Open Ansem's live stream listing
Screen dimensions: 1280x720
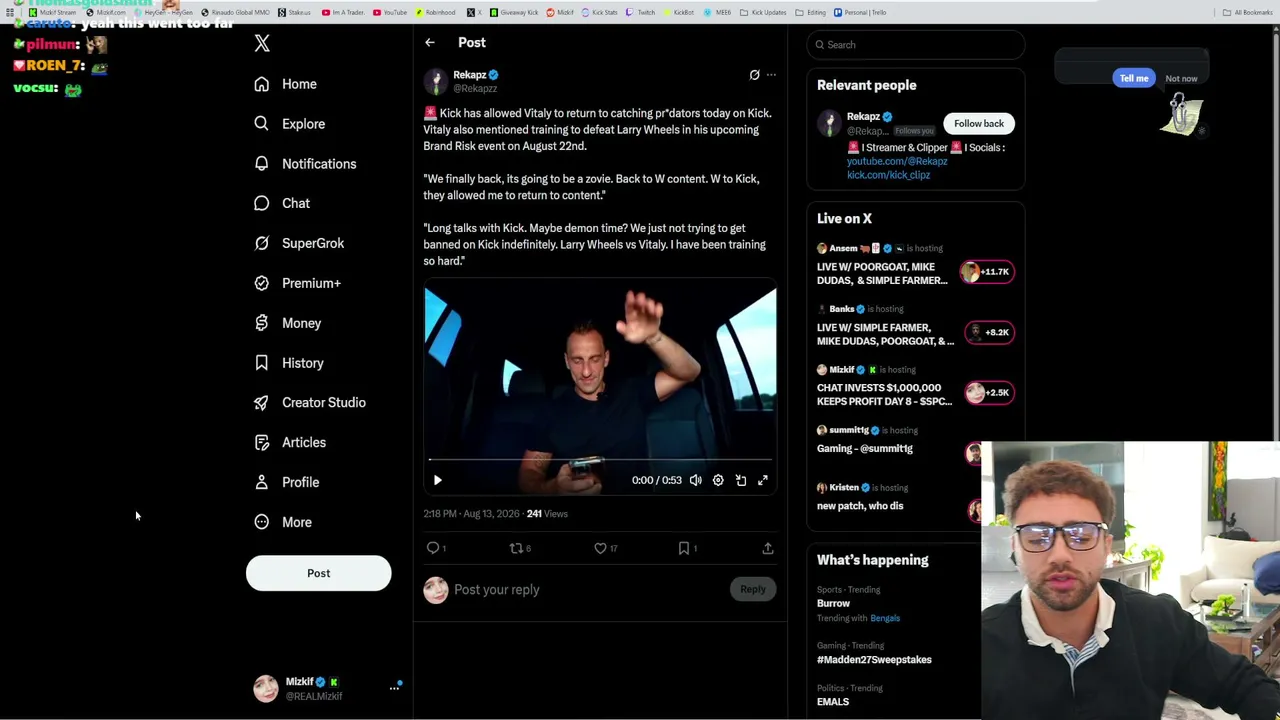tap(915, 266)
